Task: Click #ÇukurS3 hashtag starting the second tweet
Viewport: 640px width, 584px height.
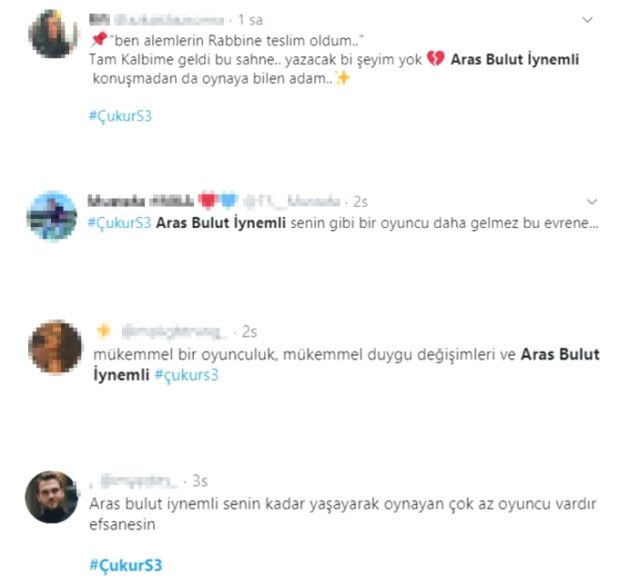Action: [120, 223]
